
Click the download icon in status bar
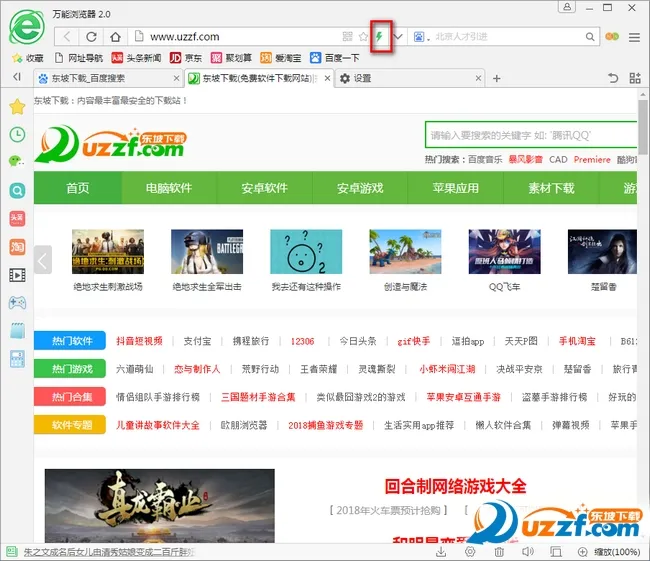[x=442, y=552]
